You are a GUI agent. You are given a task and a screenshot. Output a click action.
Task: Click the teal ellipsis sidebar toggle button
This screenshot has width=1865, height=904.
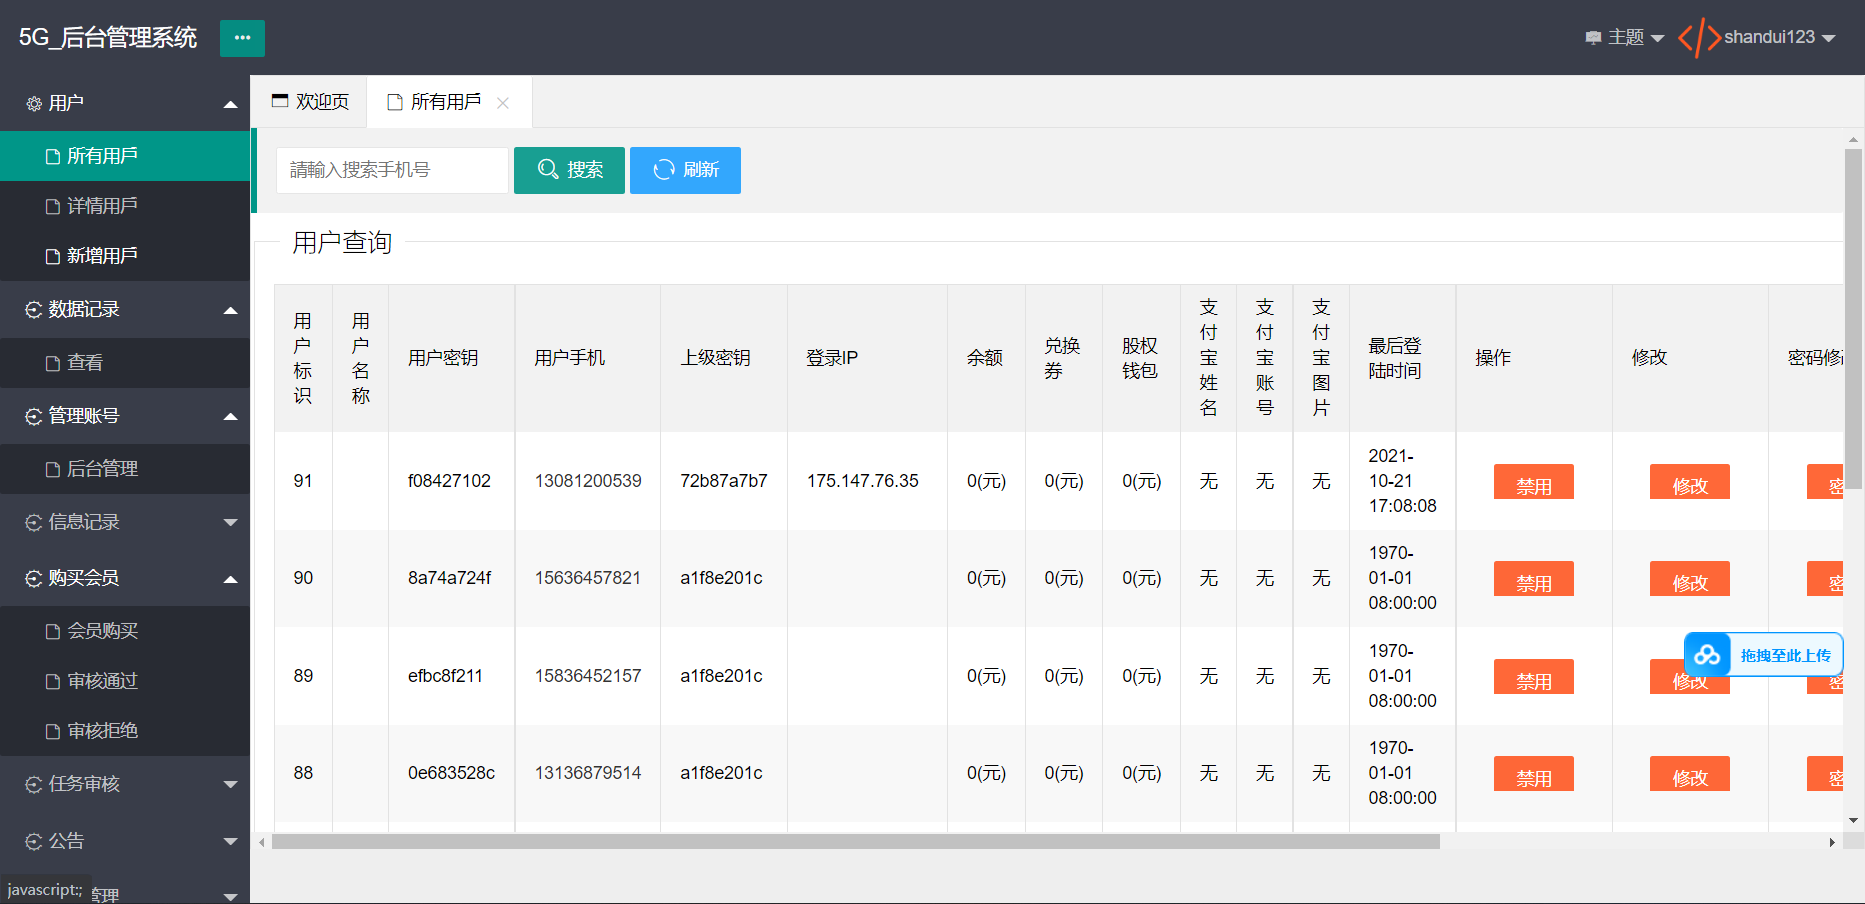coord(242,38)
